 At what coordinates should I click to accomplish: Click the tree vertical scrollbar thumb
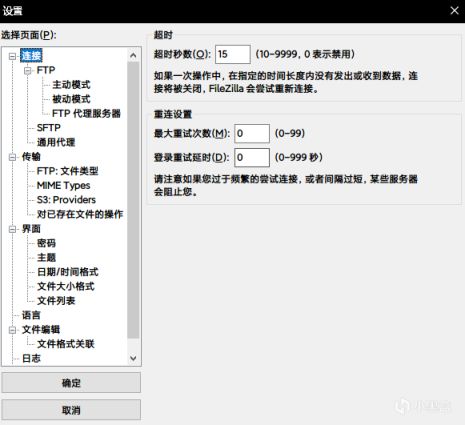pos(133,200)
